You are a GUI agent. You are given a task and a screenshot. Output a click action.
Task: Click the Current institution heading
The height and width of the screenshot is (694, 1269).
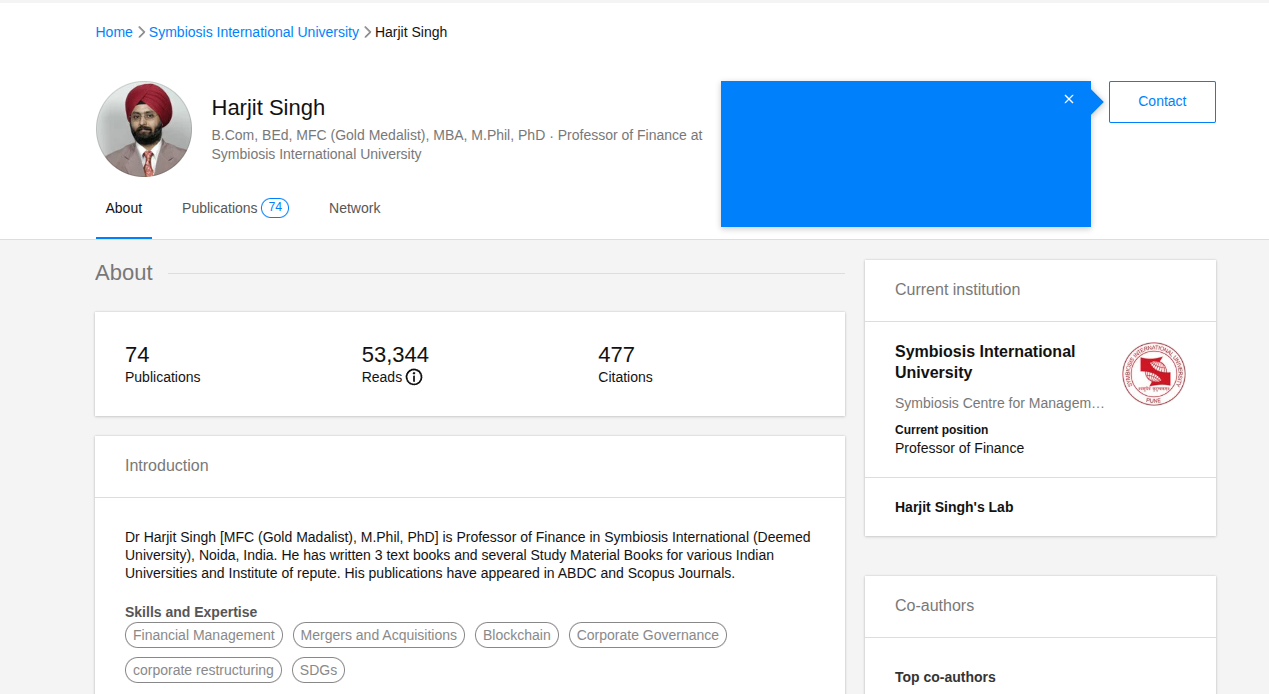(957, 290)
